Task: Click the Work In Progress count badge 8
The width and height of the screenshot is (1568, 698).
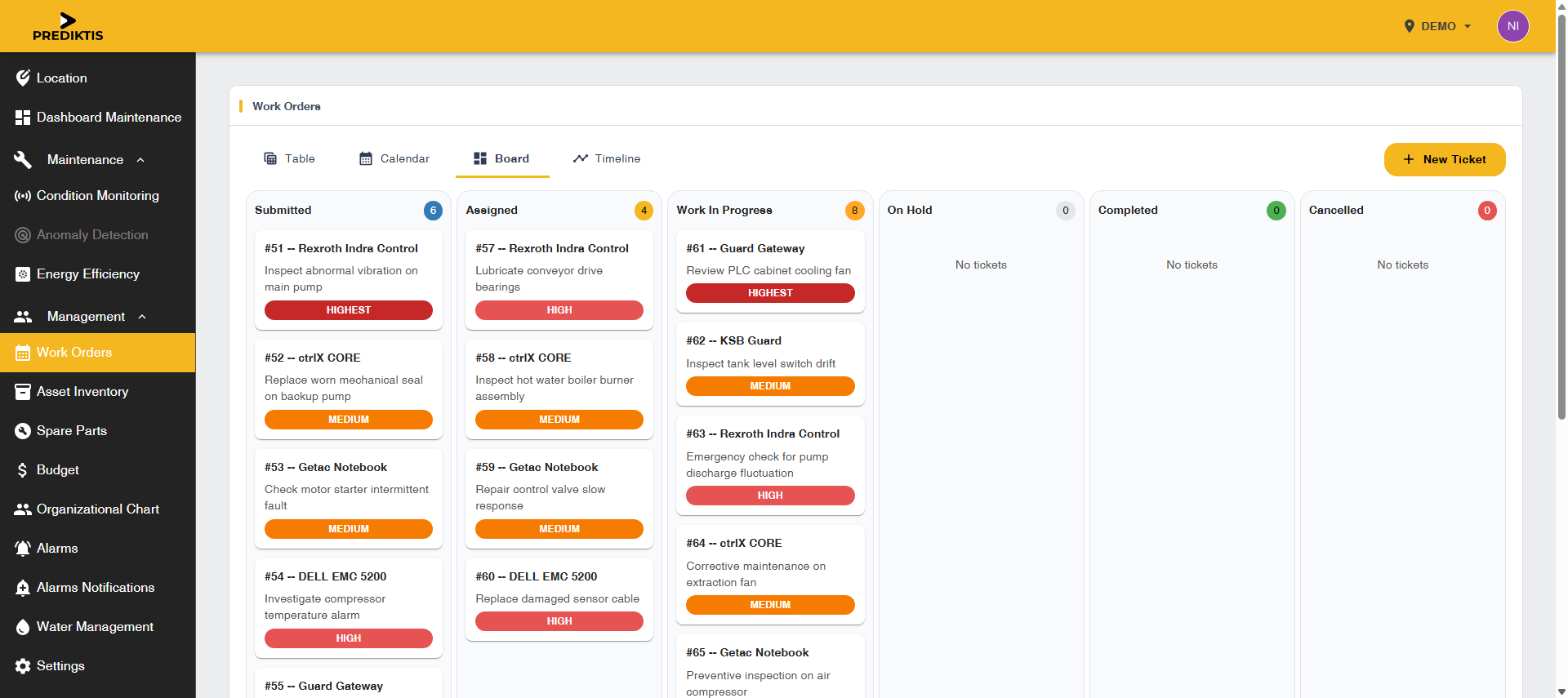Action: (854, 211)
